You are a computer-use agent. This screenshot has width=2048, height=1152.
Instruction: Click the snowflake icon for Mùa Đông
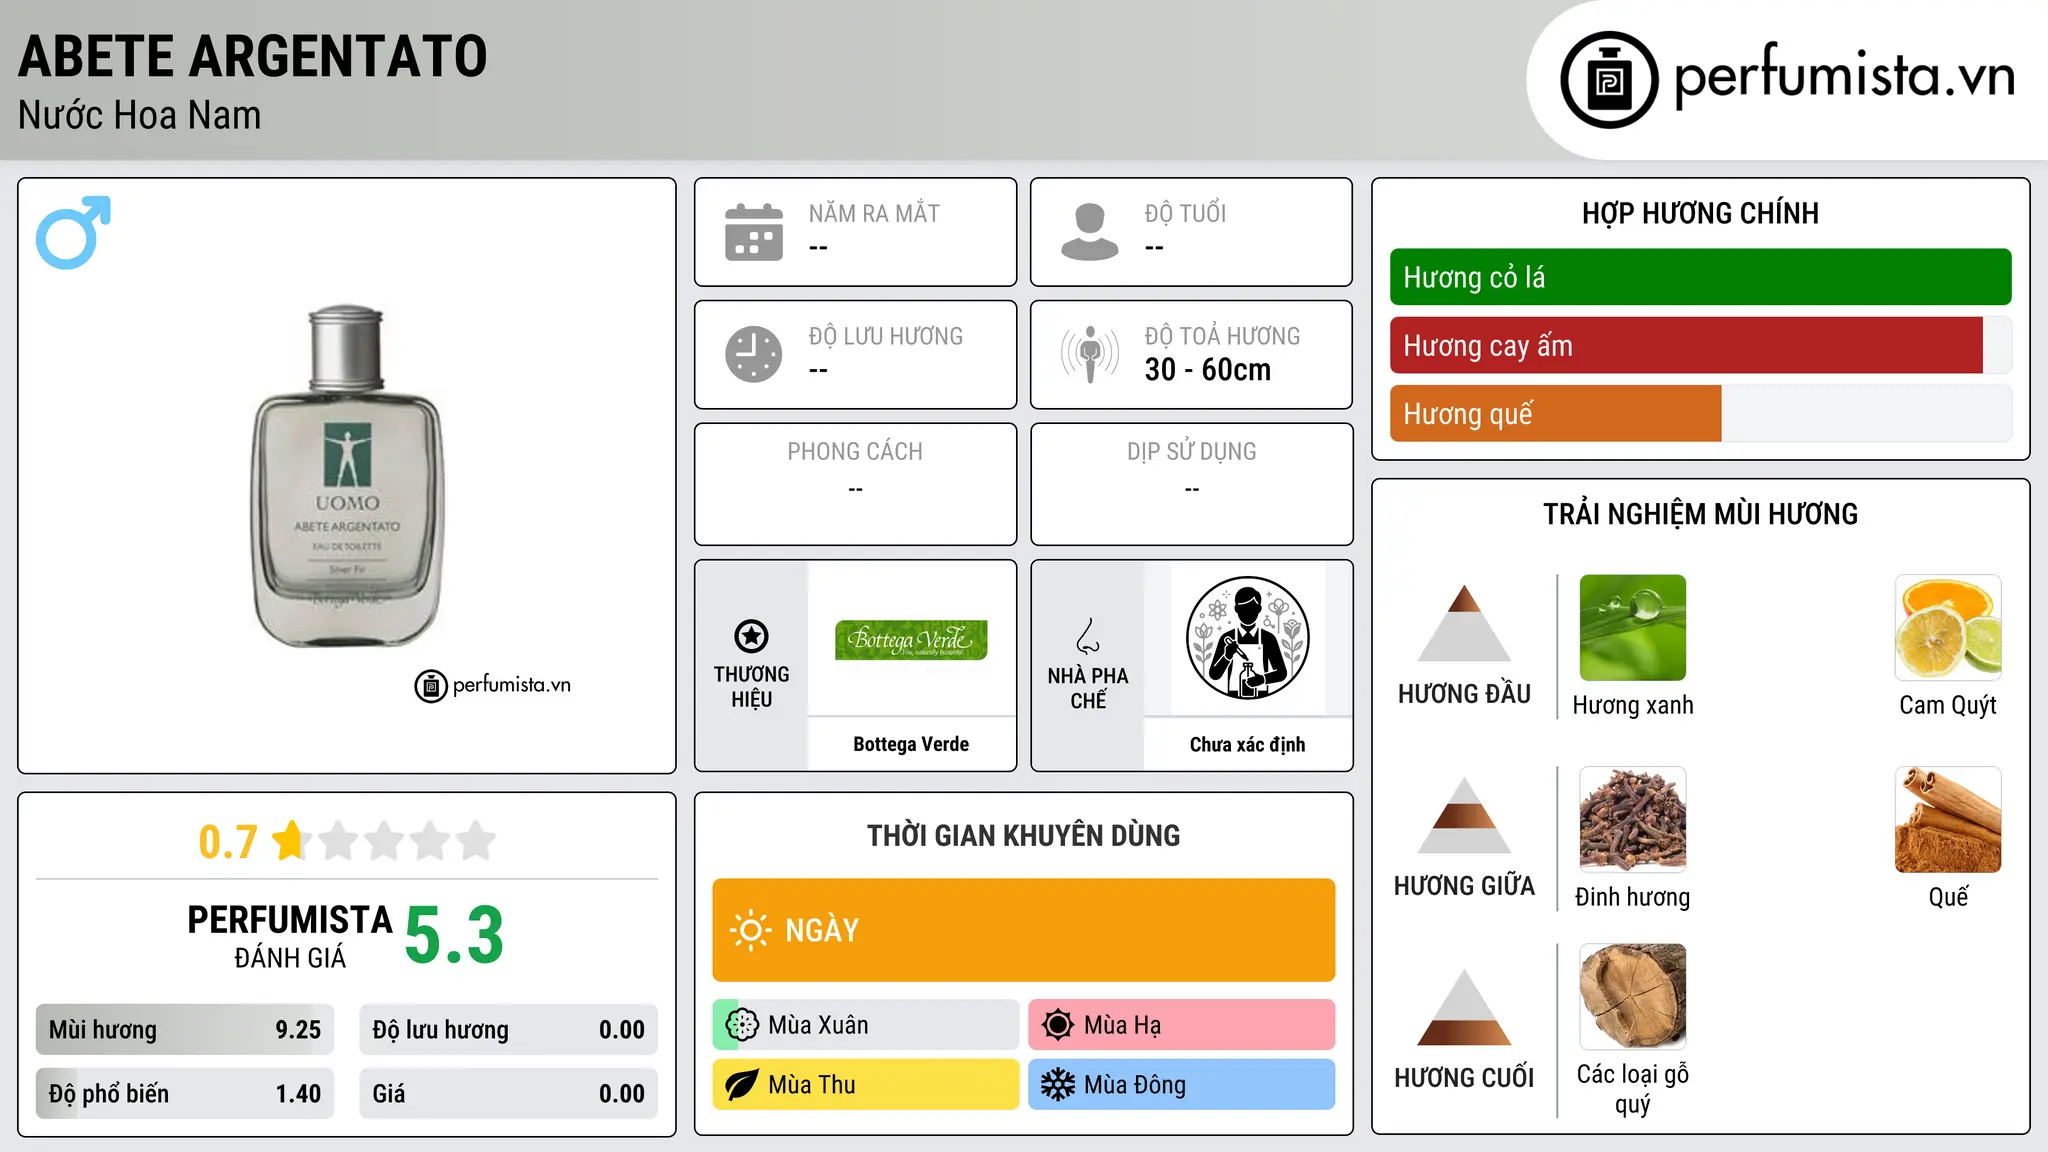click(x=1058, y=1085)
